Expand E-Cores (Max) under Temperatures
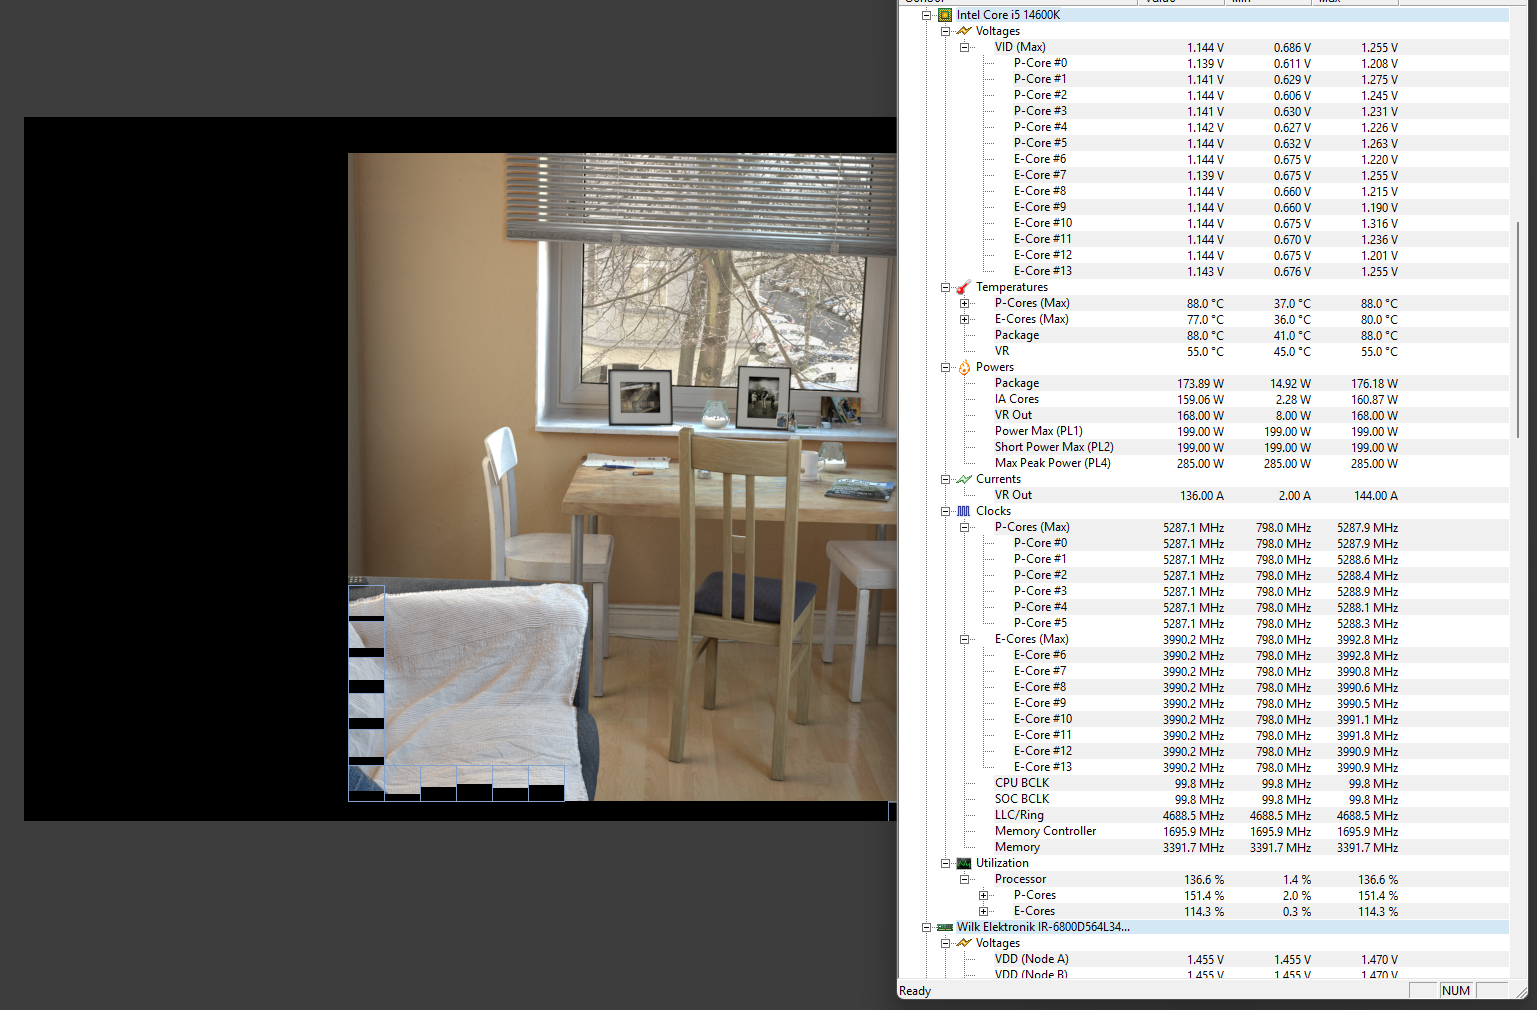Viewport: 1537px width, 1010px height. (x=965, y=319)
